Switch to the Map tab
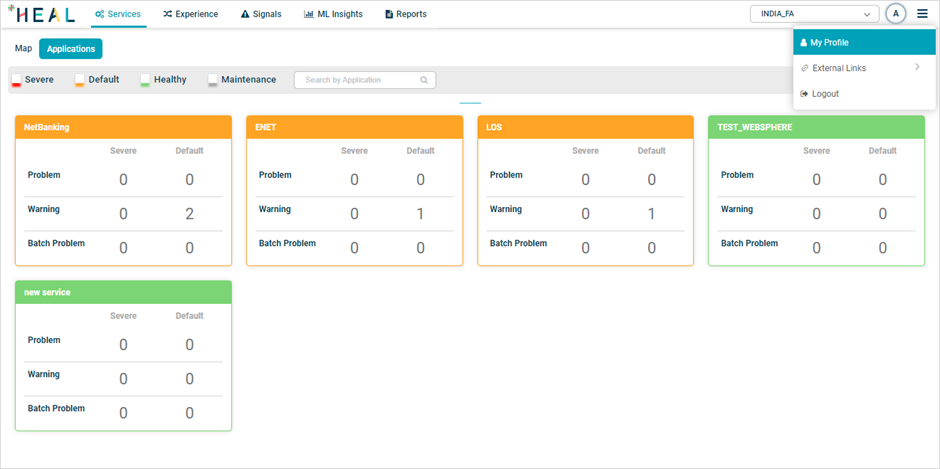 click(x=23, y=48)
